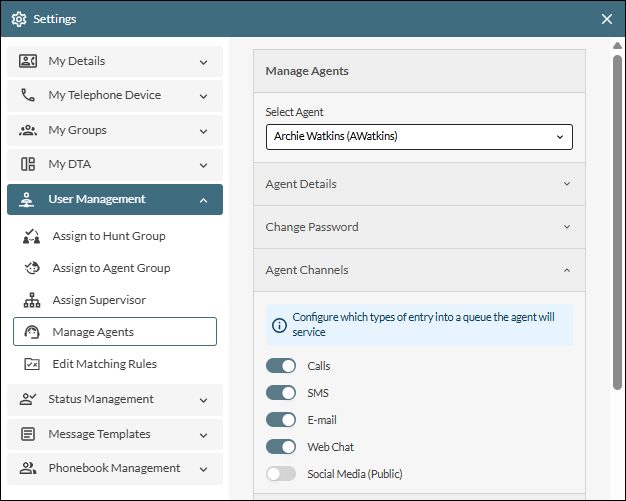Click the Web Chat label text
This screenshot has height=501, width=626.
pyautogui.click(x=330, y=447)
